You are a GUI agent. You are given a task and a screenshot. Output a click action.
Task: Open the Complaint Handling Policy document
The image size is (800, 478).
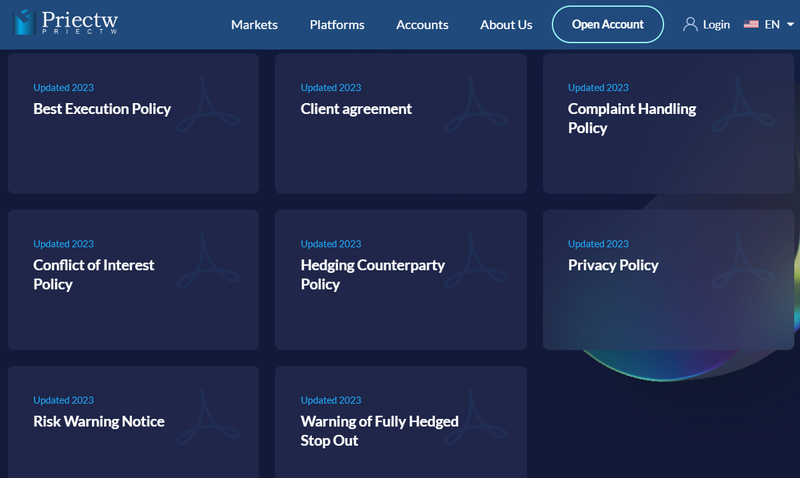click(x=632, y=118)
